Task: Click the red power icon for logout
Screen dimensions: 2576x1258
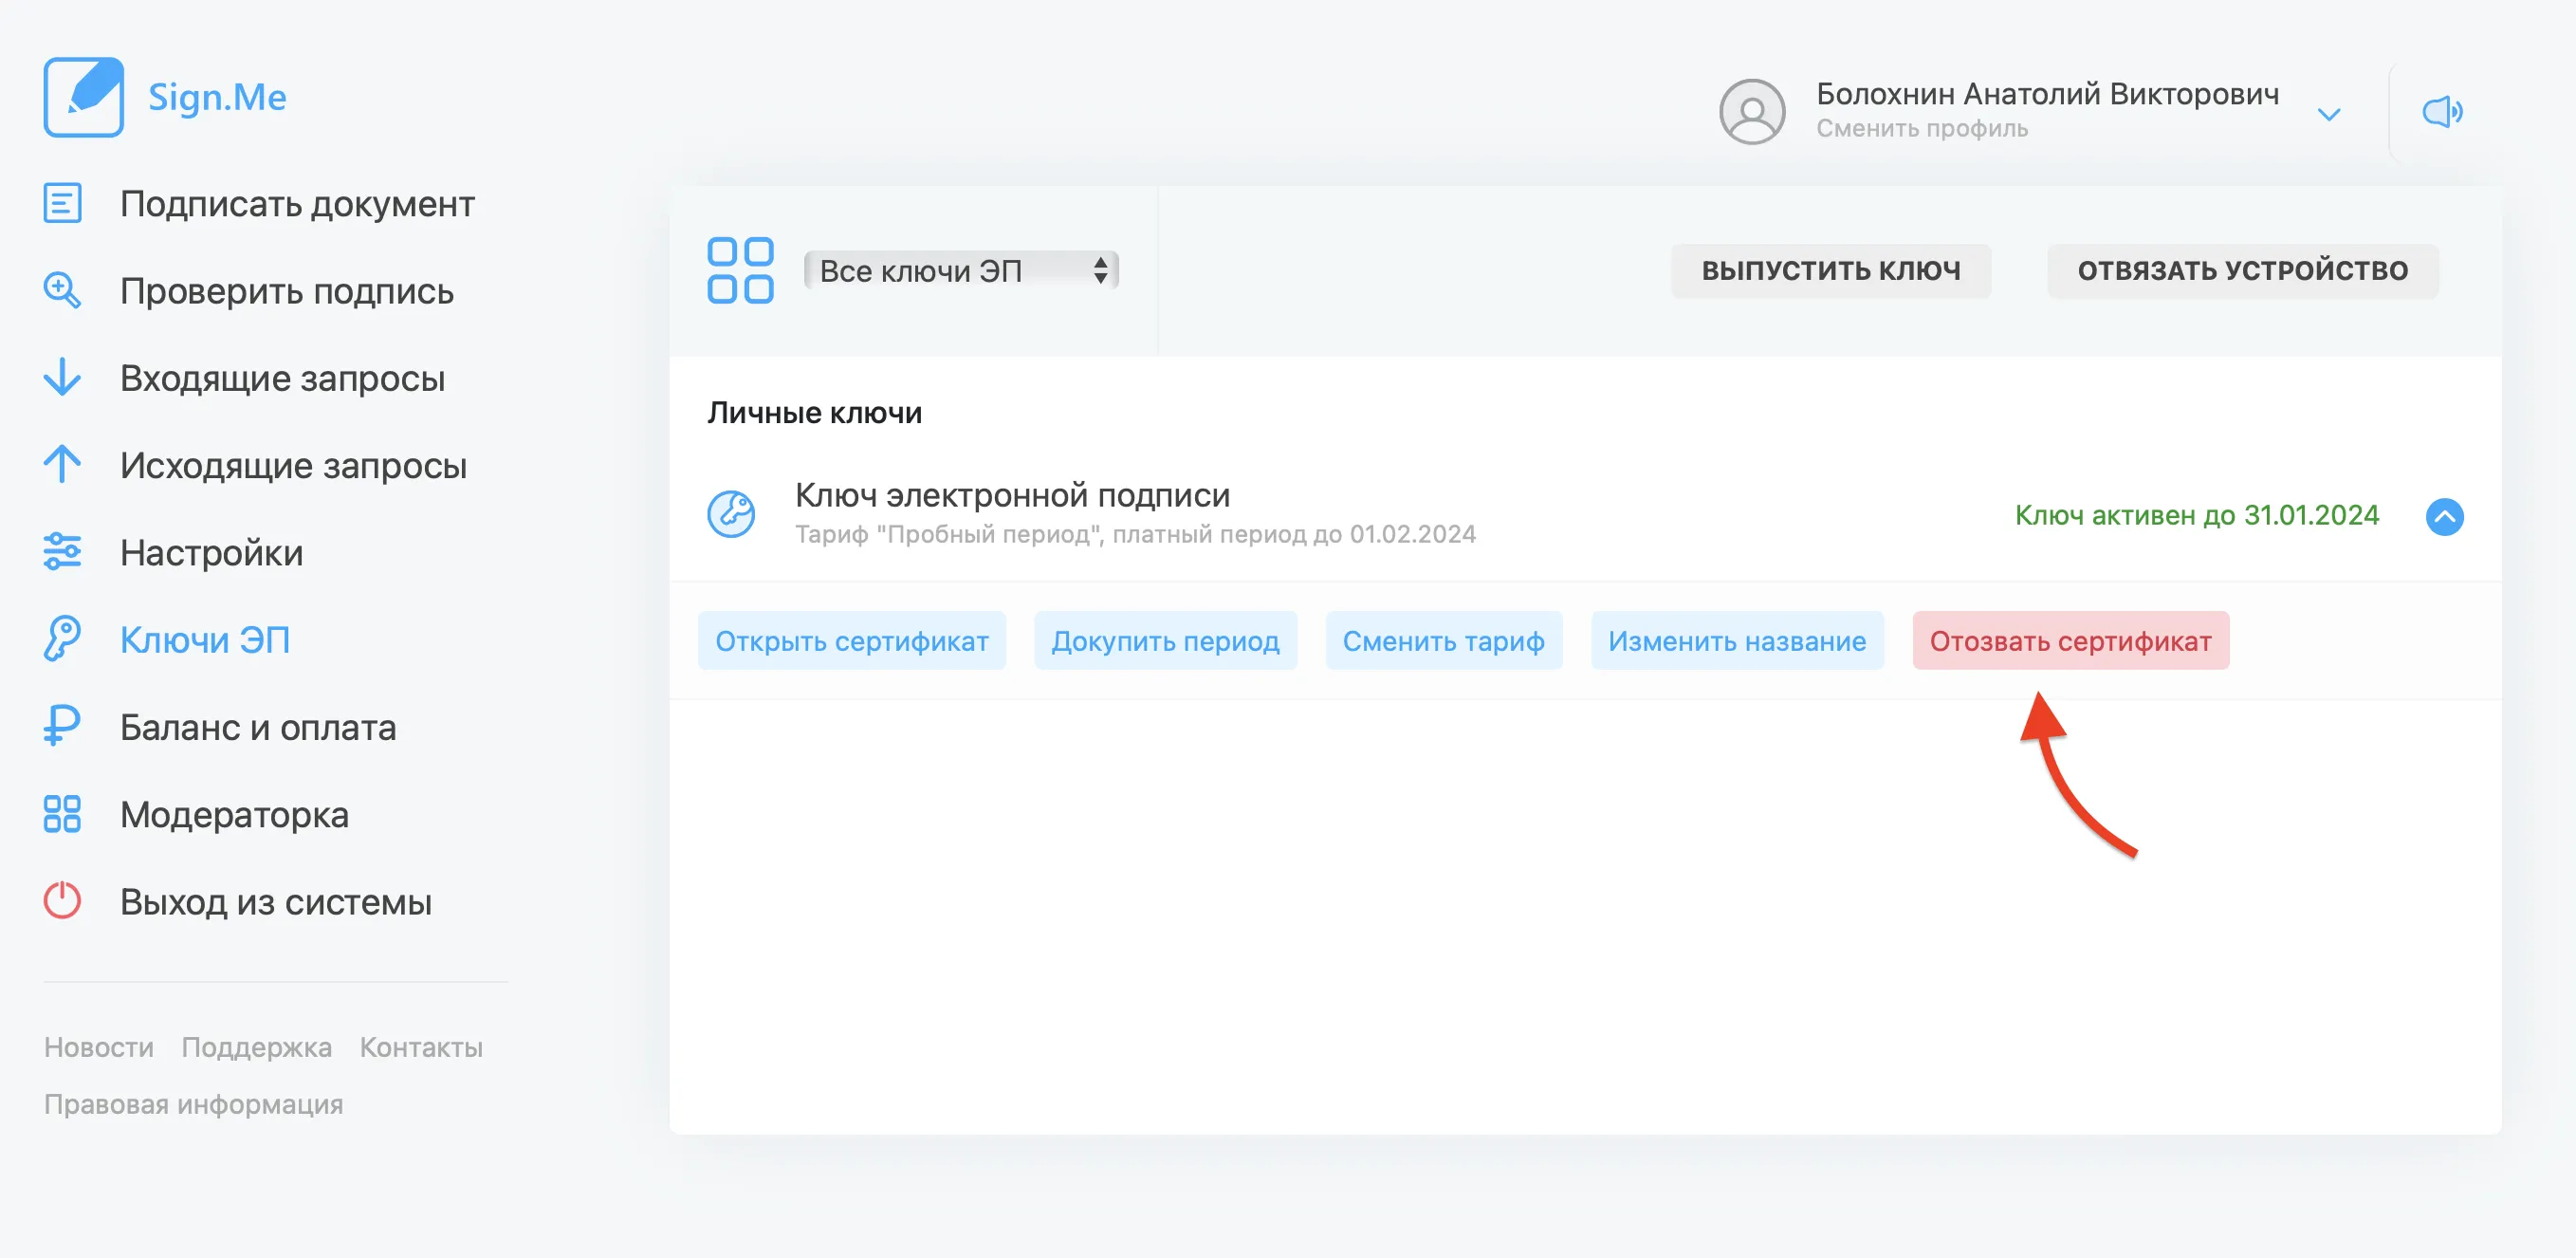Action: (x=62, y=900)
